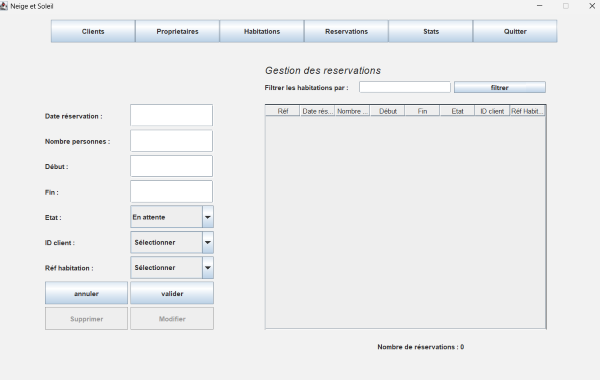Click the Réf column header
Image resolution: width=600 pixels, height=380 pixels.
pyautogui.click(x=283, y=111)
